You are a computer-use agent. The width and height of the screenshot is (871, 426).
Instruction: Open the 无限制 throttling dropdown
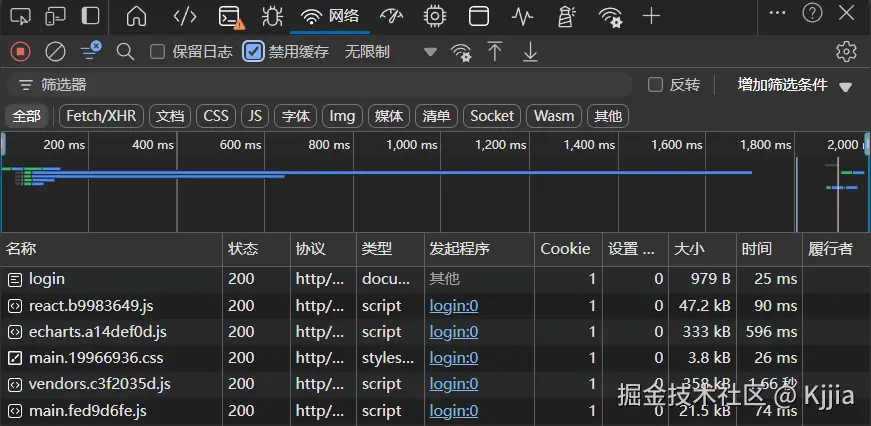pyautogui.click(x=391, y=52)
